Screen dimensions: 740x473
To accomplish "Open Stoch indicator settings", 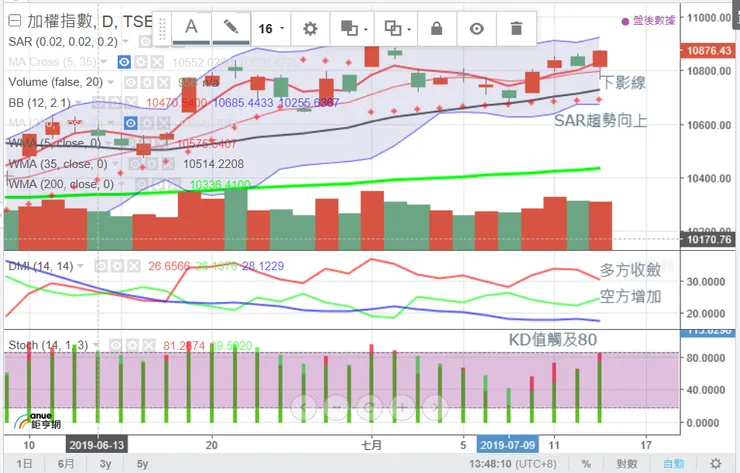I will (x=132, y=346).
